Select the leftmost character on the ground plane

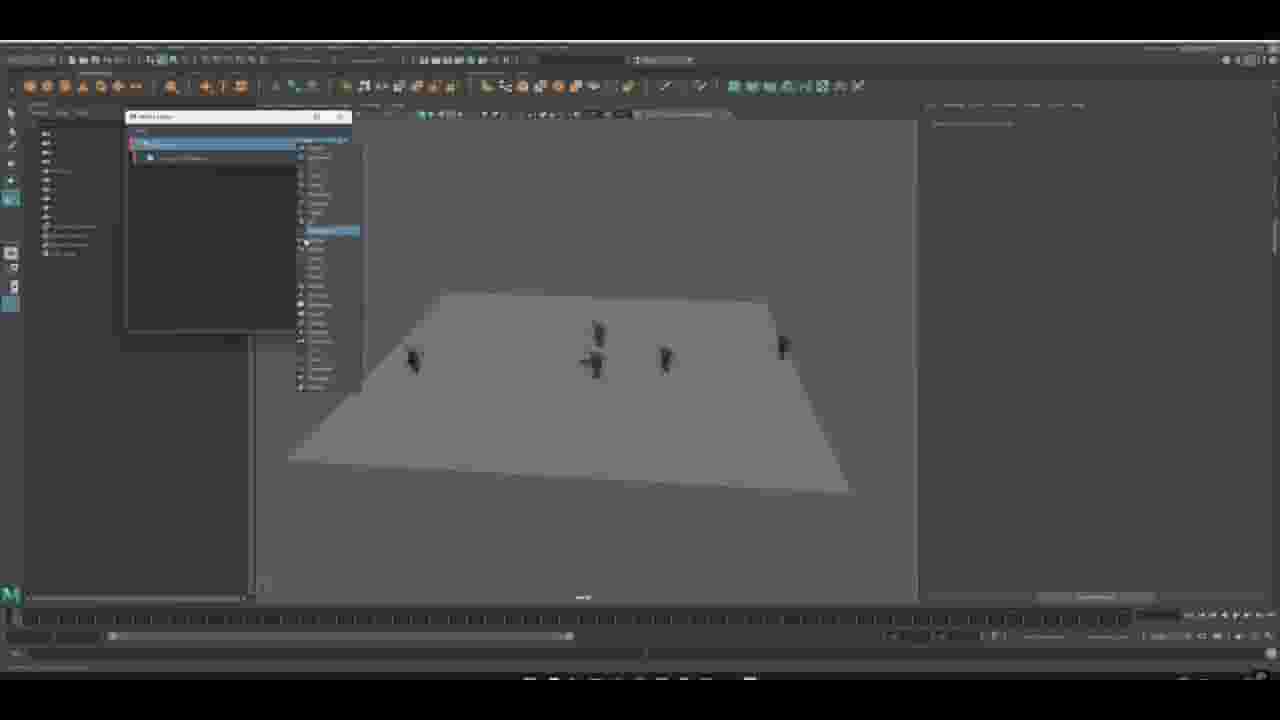pyautogui.click(x=414, y=360)
